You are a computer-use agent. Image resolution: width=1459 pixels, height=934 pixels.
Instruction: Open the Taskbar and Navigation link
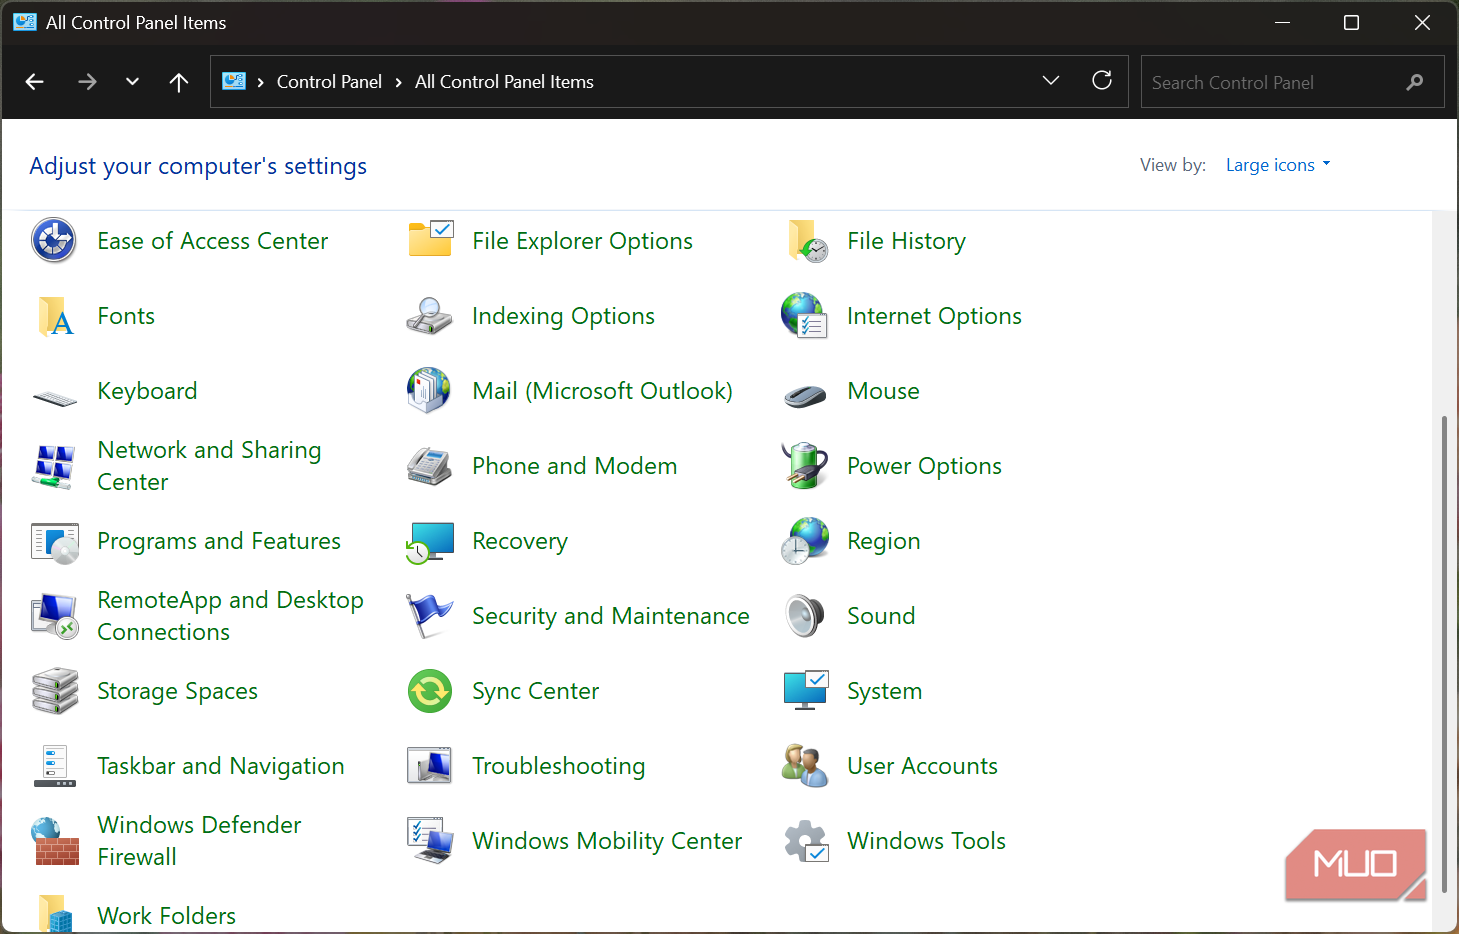(x=221, y=766)
